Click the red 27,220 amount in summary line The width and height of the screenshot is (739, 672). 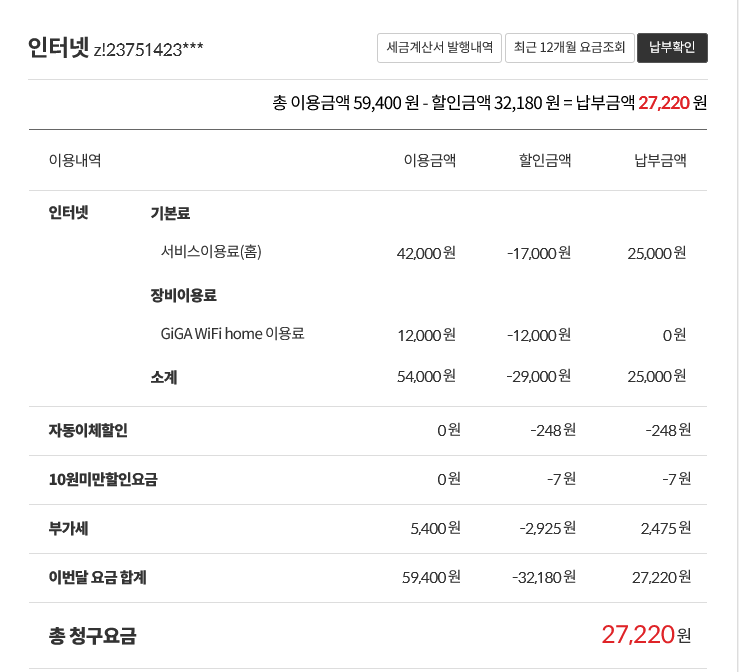[664, 103]
